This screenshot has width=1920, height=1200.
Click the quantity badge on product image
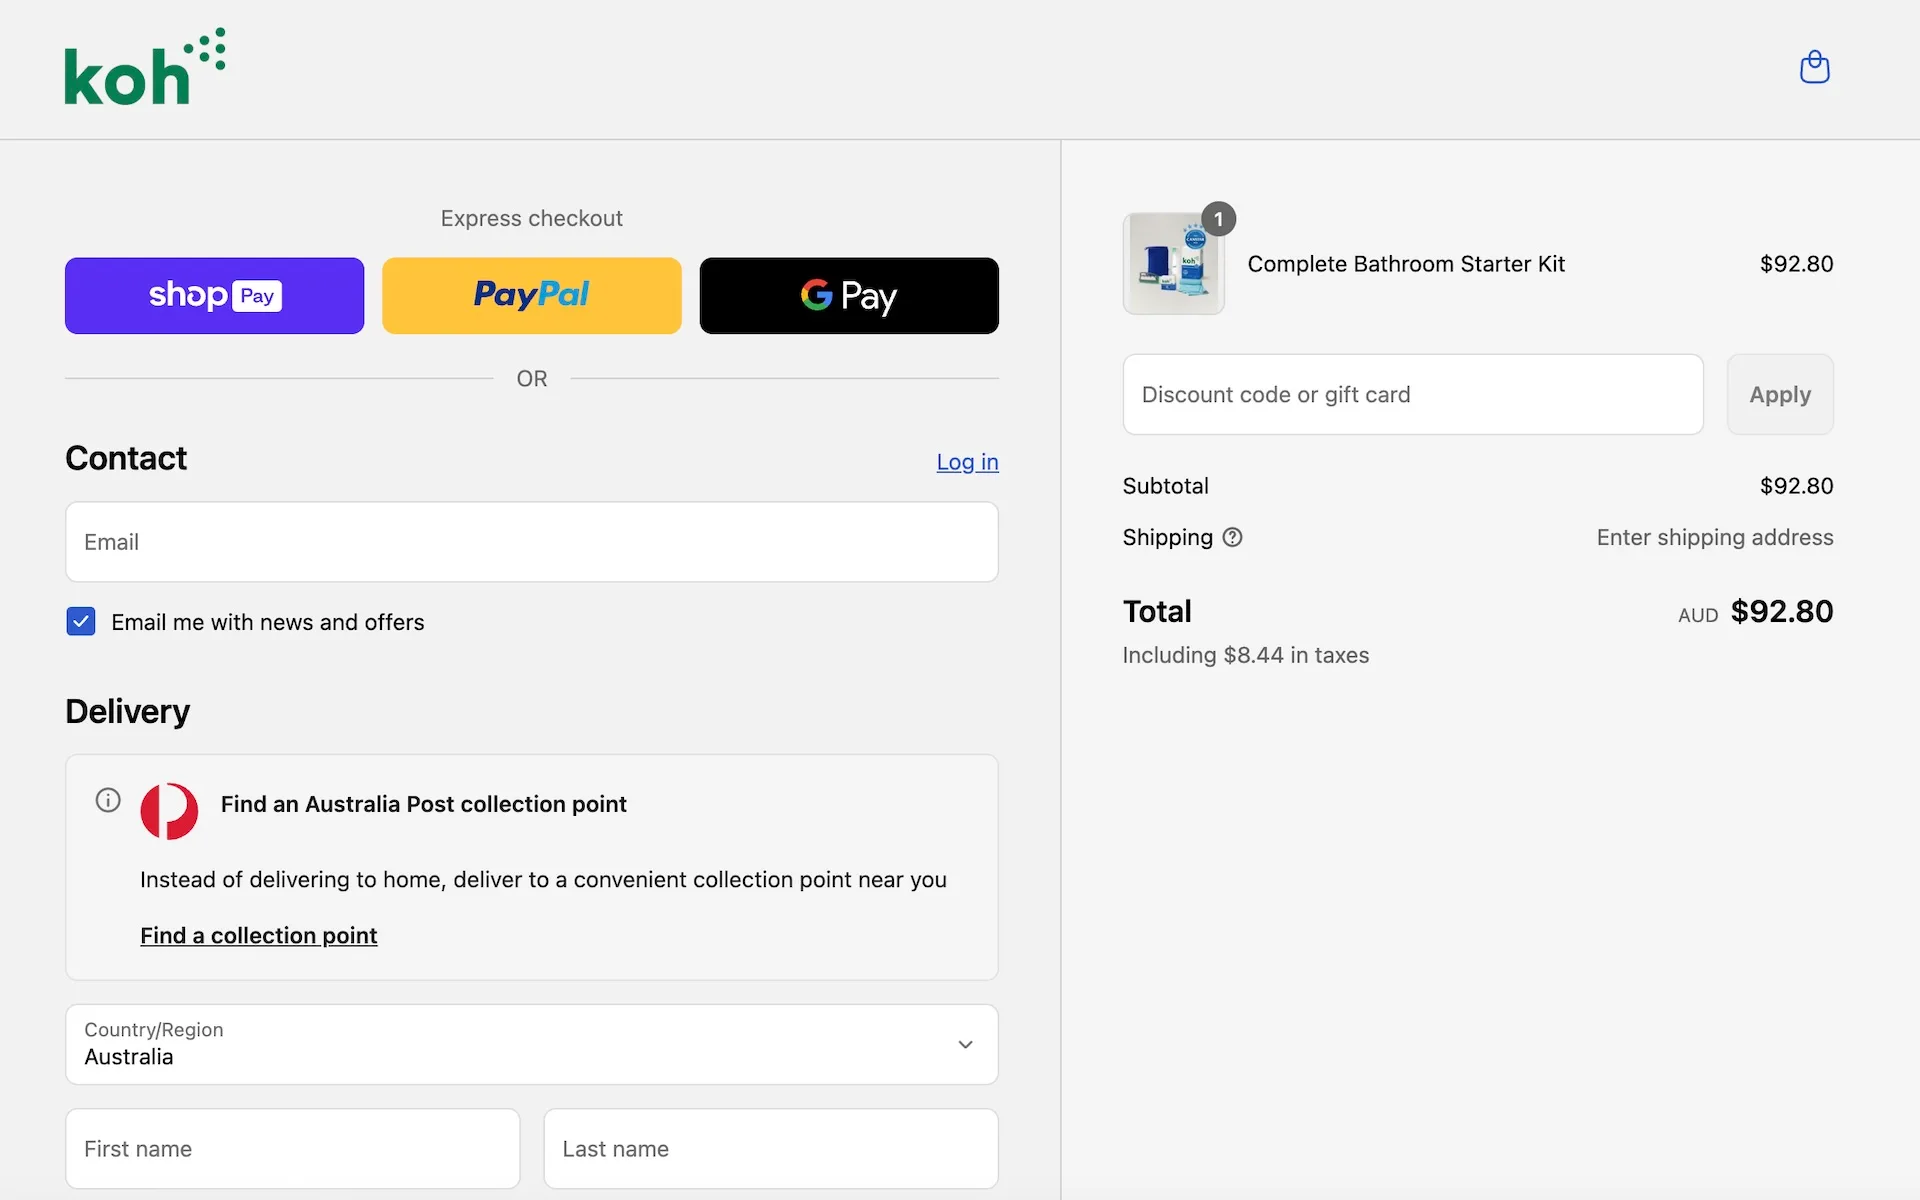click(1218, 219)
